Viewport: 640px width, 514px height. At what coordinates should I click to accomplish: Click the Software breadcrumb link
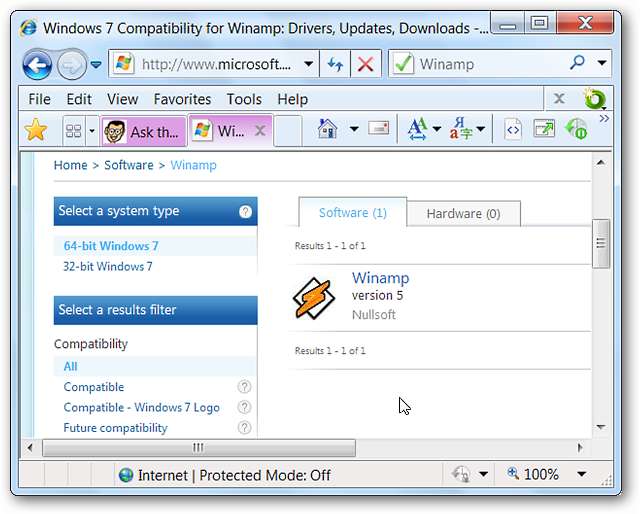click(129, 165)
